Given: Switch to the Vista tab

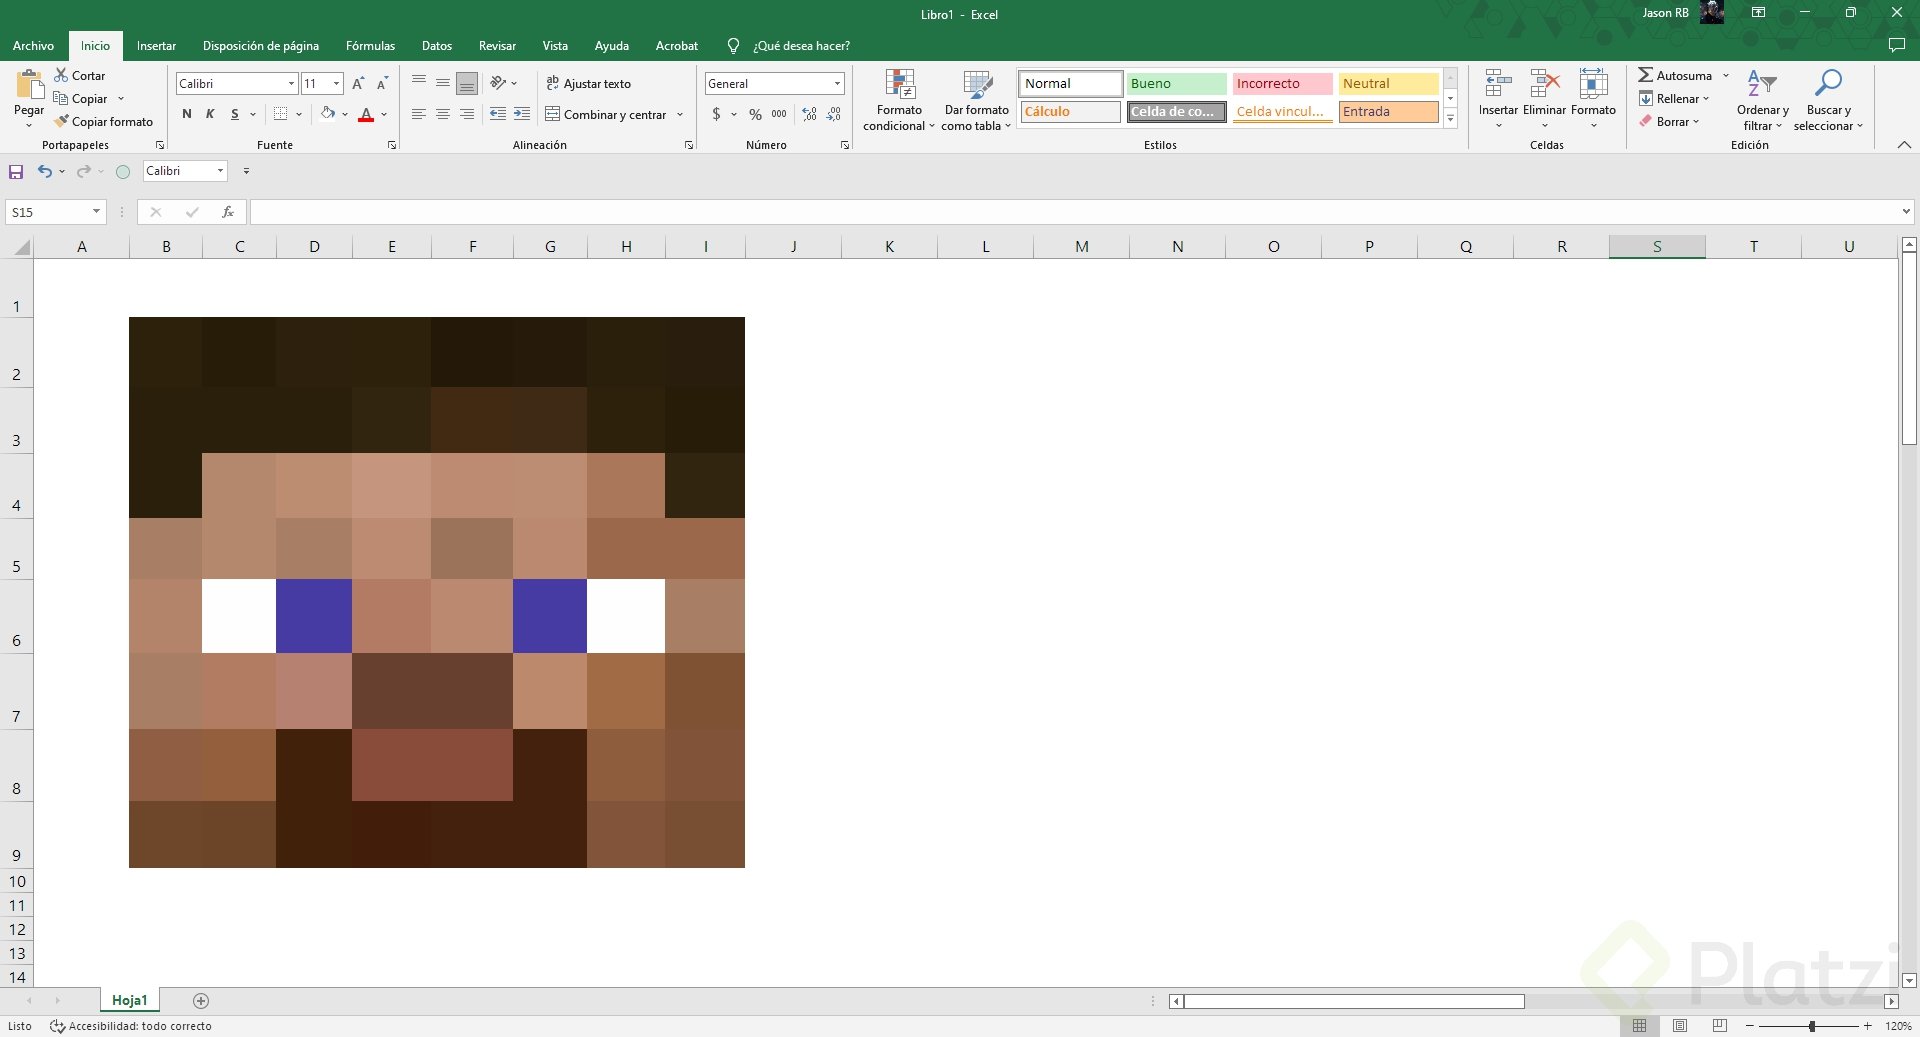Looking at the screenshot, I should 555,46.
